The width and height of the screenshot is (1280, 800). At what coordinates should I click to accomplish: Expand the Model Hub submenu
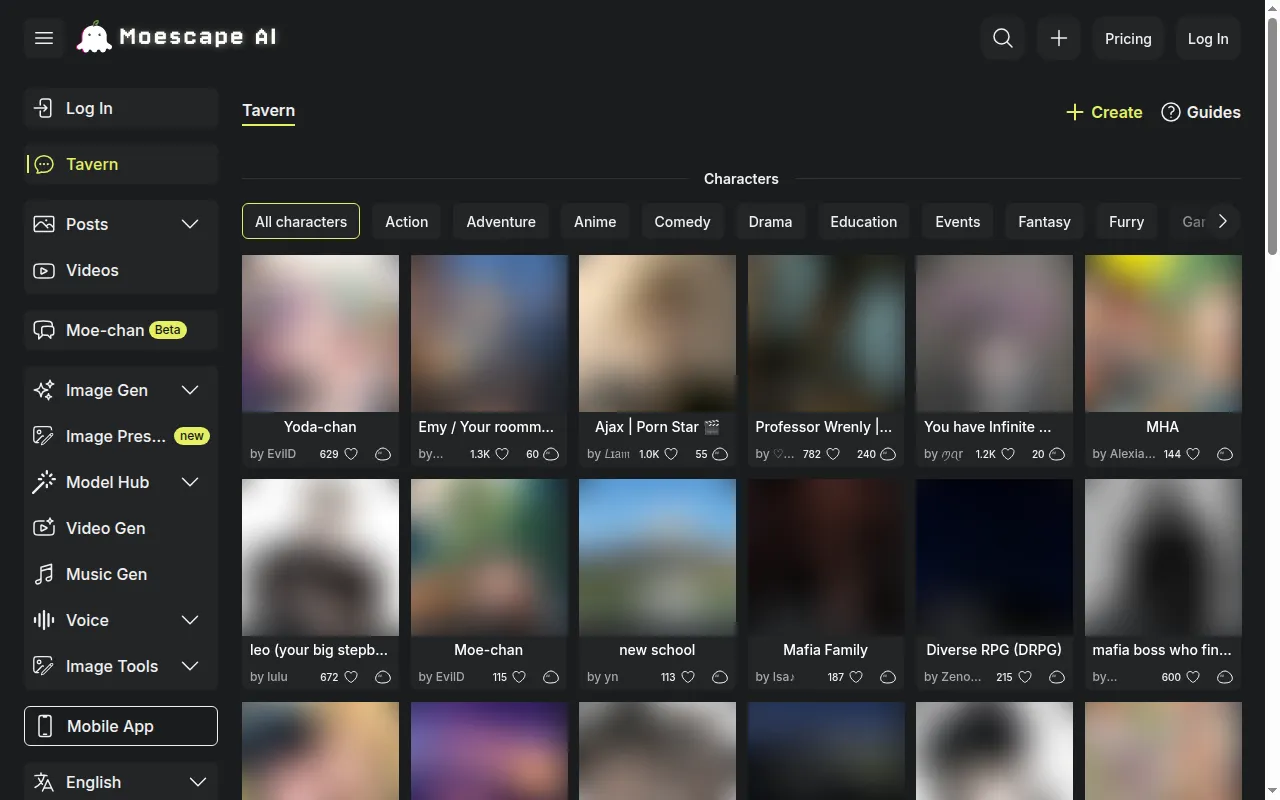190,482
